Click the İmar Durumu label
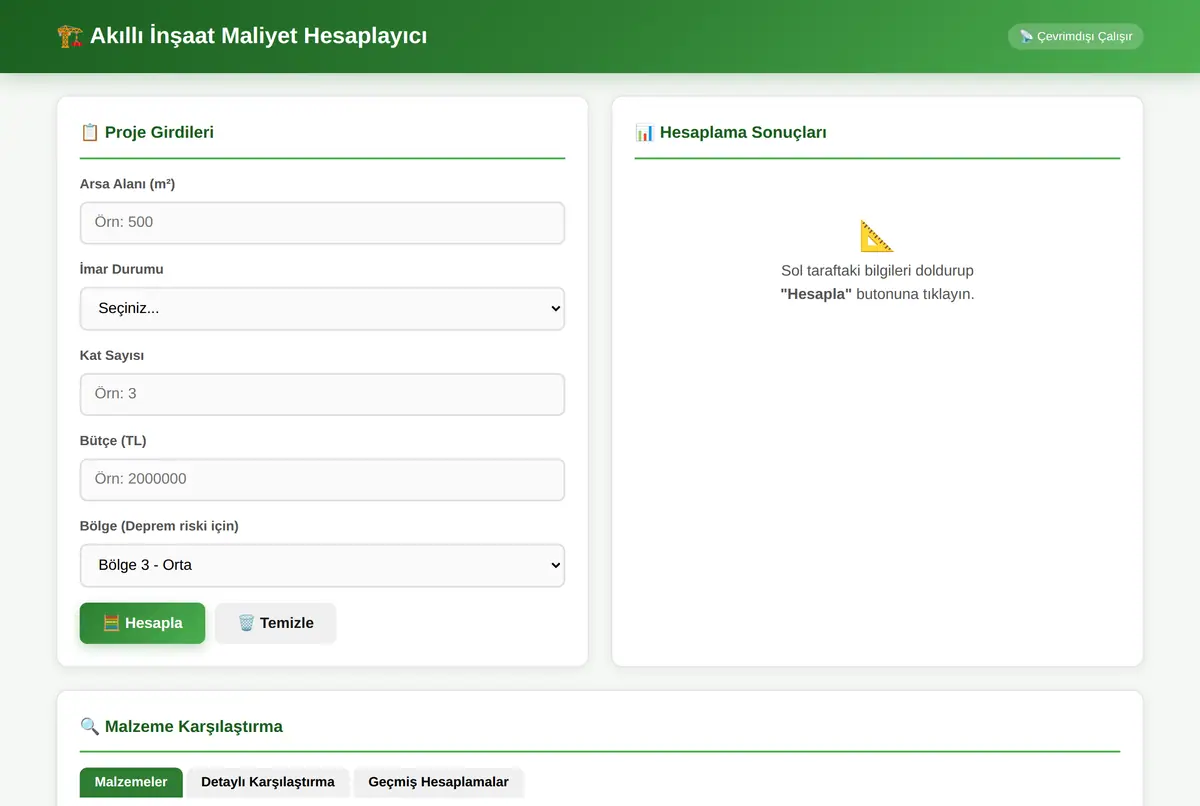The image size is (1200, 806). coord(122,269)
